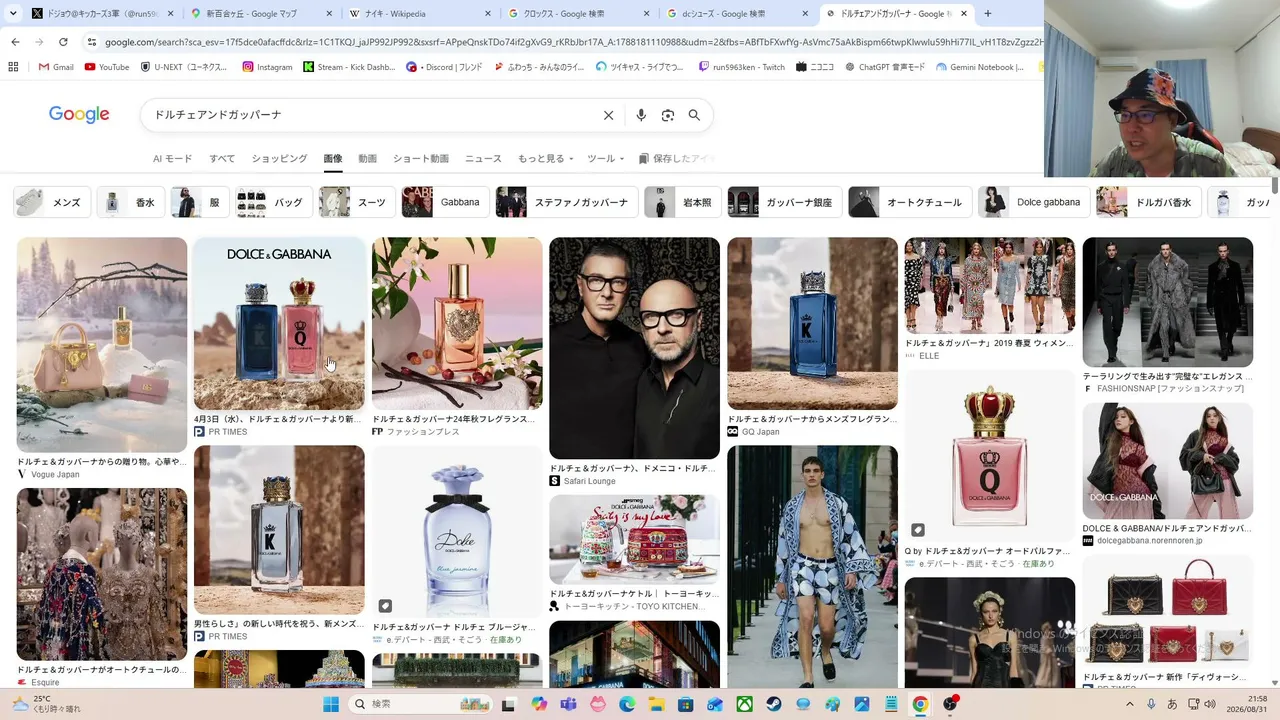
Task: Open the run5963ken Twitch bookmark
Action: pos(742,67)
